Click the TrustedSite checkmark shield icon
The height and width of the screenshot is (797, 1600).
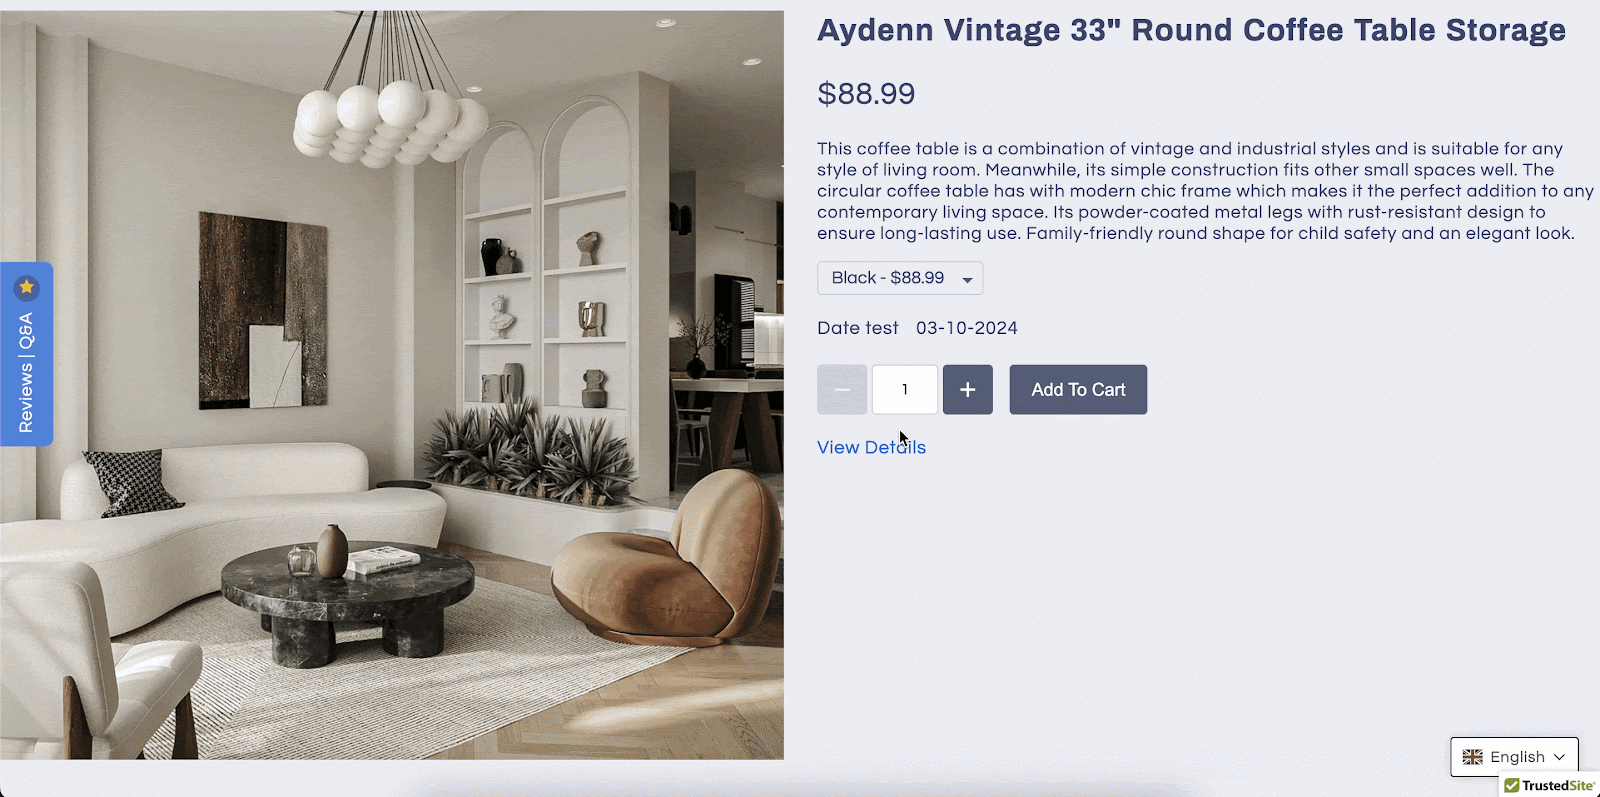coord(1511,786)
